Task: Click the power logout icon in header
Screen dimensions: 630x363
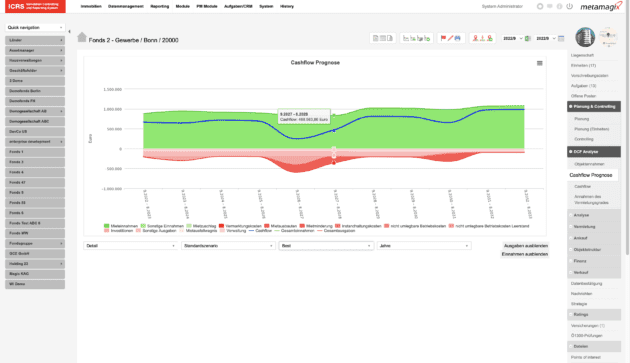Action: click(569, 6)
